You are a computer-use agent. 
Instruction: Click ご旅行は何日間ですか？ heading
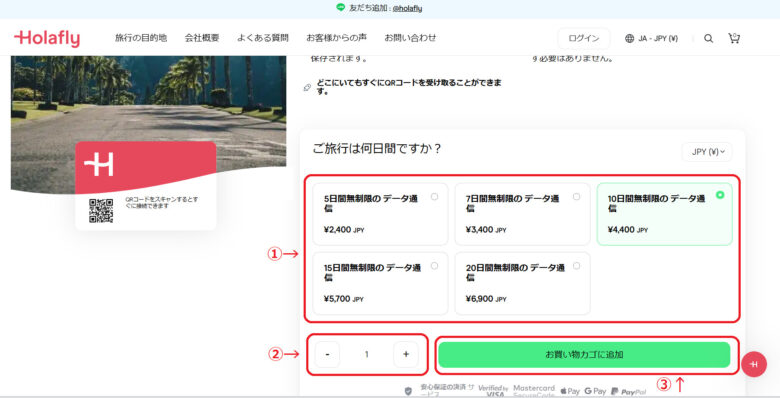coord(377,149)
